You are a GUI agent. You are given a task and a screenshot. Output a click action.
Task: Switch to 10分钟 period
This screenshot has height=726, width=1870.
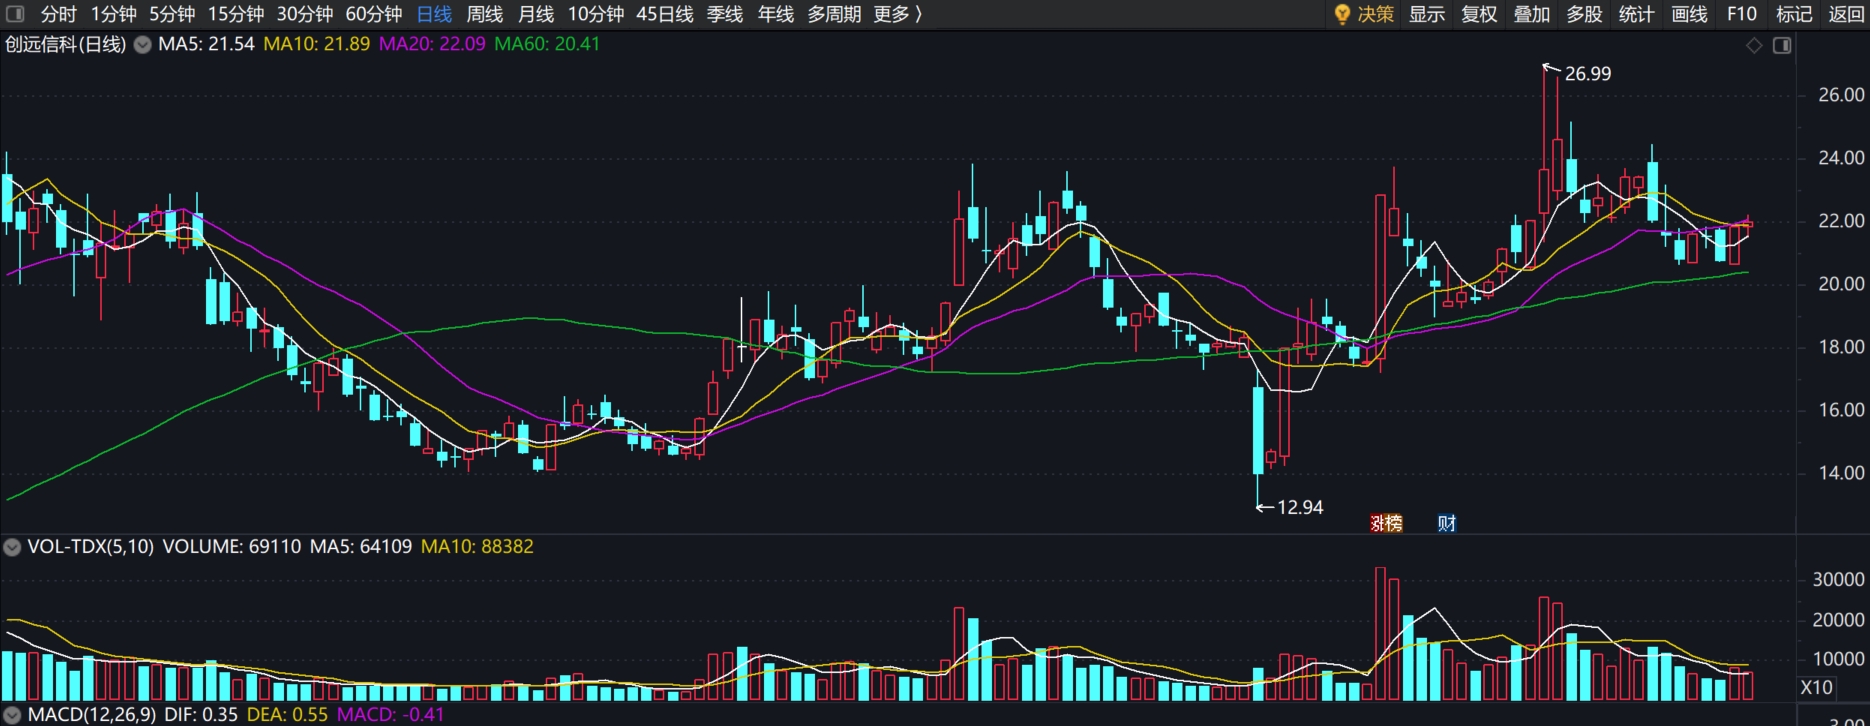coord(596,14)
